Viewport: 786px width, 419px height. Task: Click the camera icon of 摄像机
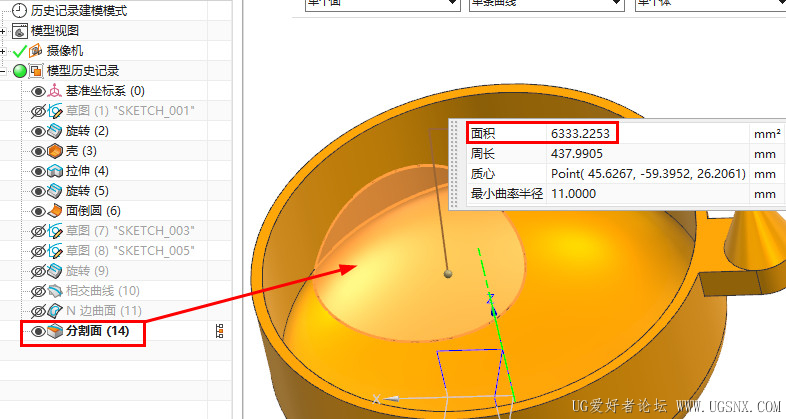(x=36, y=51)
